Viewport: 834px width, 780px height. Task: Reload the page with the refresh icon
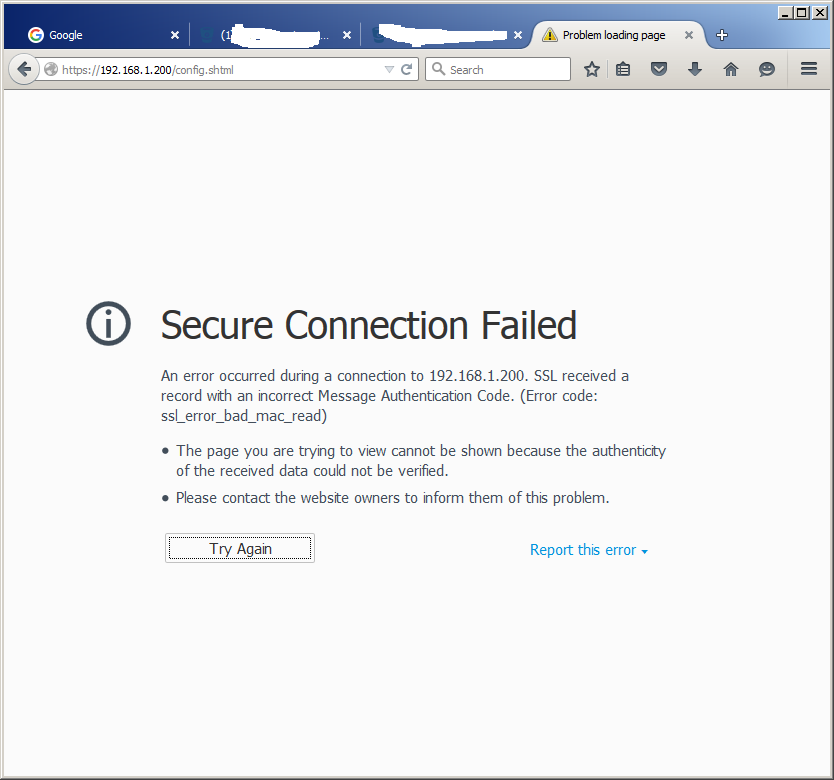(x=407, y=70)
